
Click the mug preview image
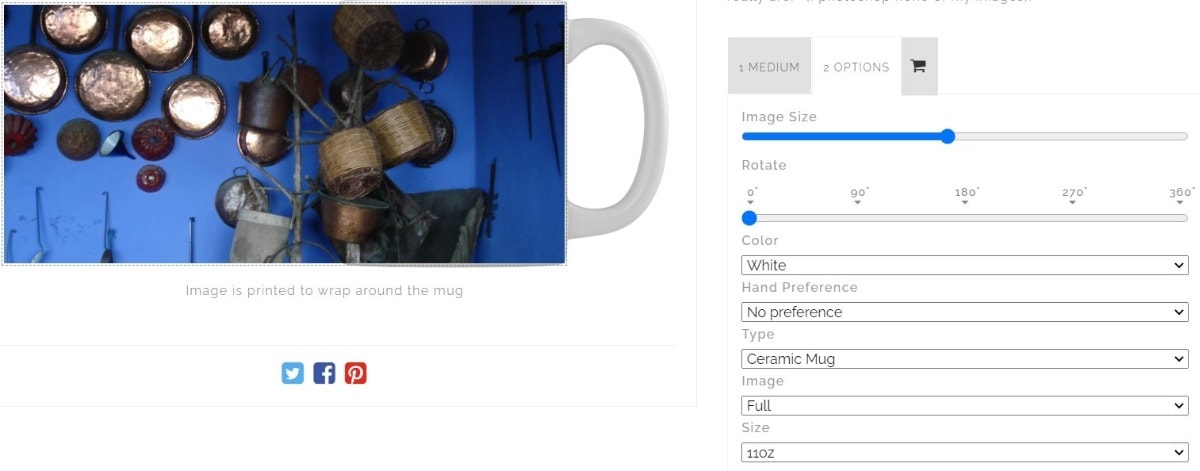[285, 133]
